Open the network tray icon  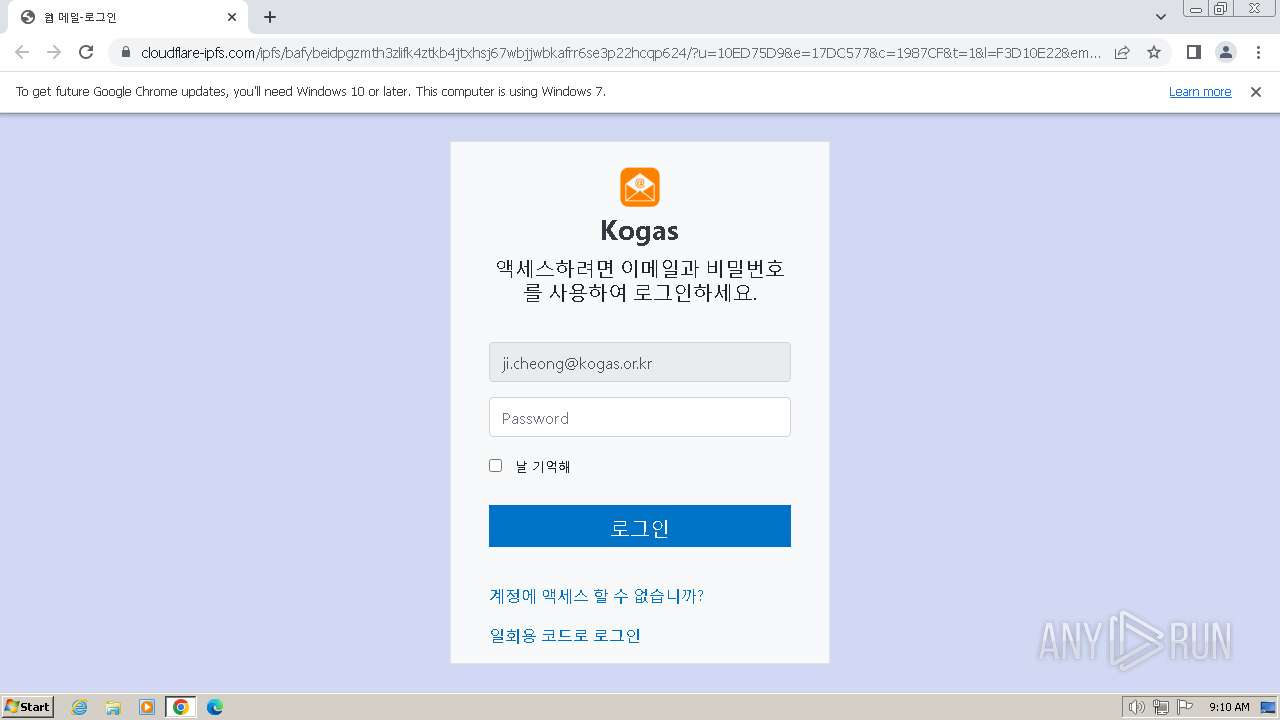click(x=1161, y=707)
